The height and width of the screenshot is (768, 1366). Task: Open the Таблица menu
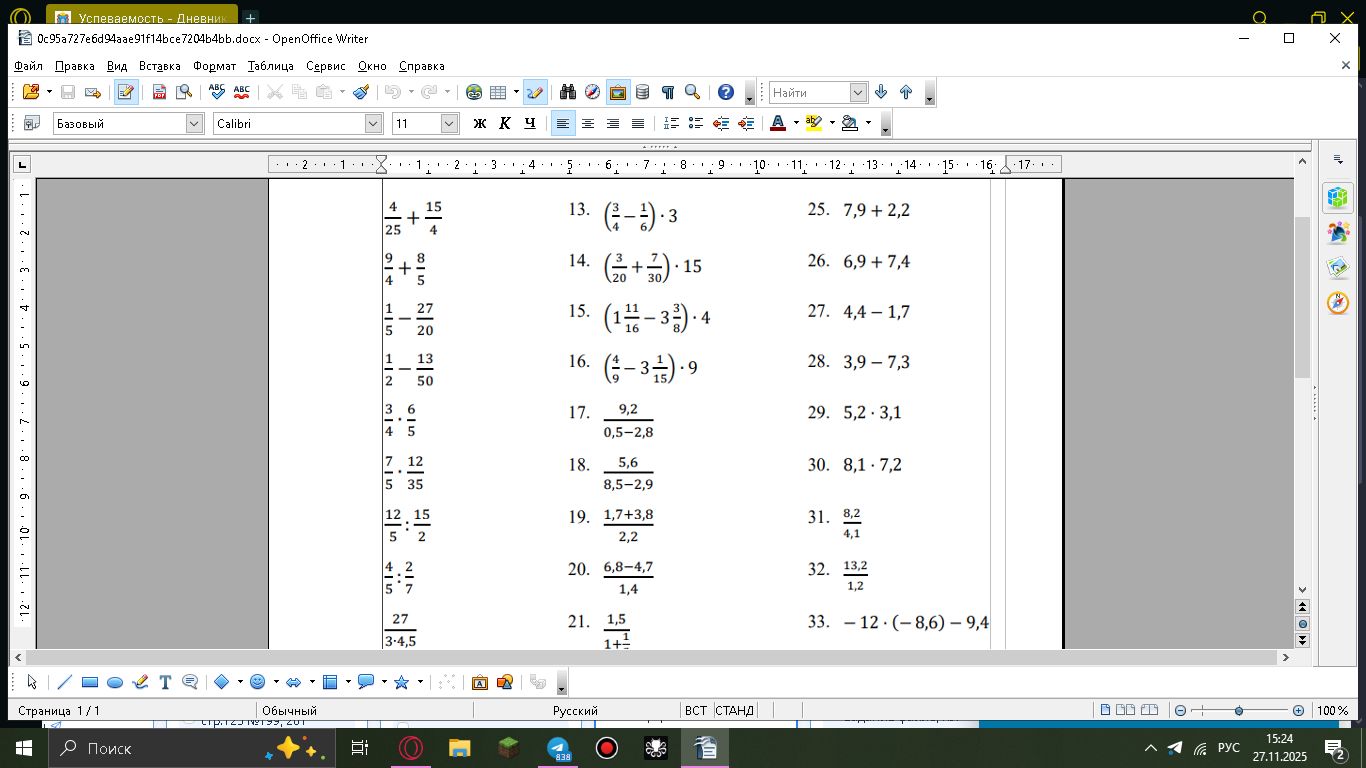click(x=270, y=66)
